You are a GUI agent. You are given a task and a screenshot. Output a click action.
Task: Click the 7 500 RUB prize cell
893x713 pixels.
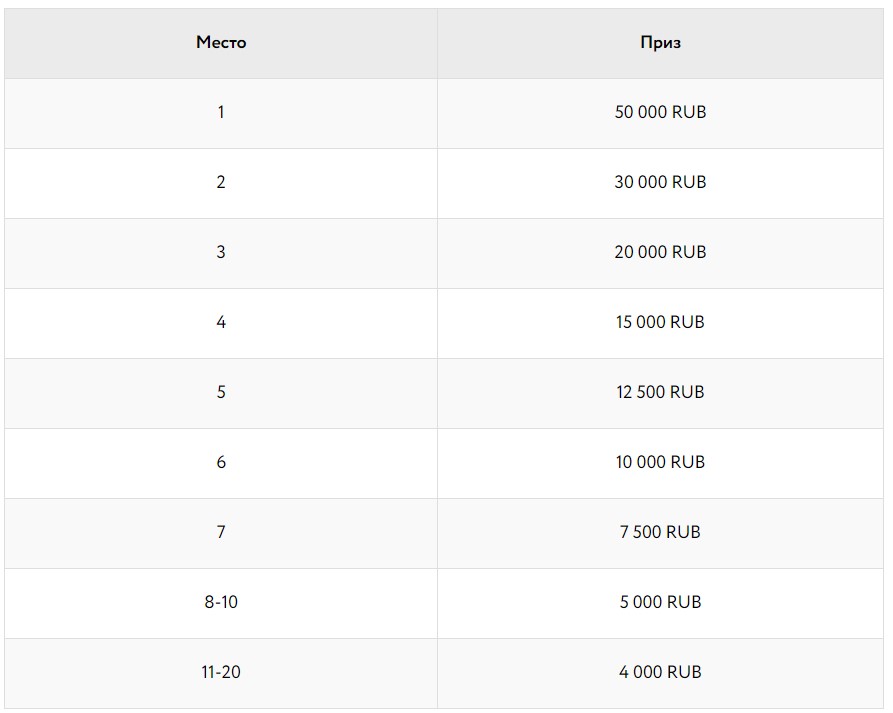(x=660, y=532)
